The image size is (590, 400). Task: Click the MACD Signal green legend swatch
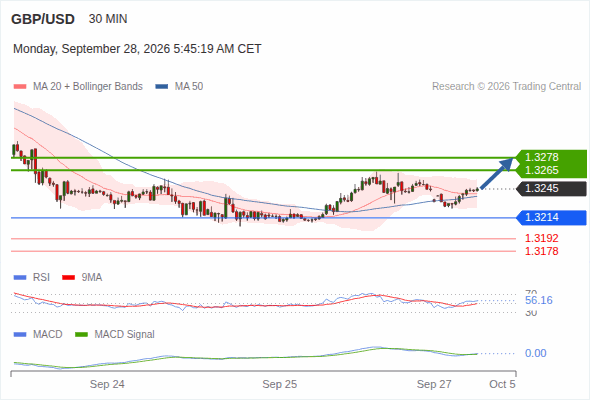click(81, 335)
